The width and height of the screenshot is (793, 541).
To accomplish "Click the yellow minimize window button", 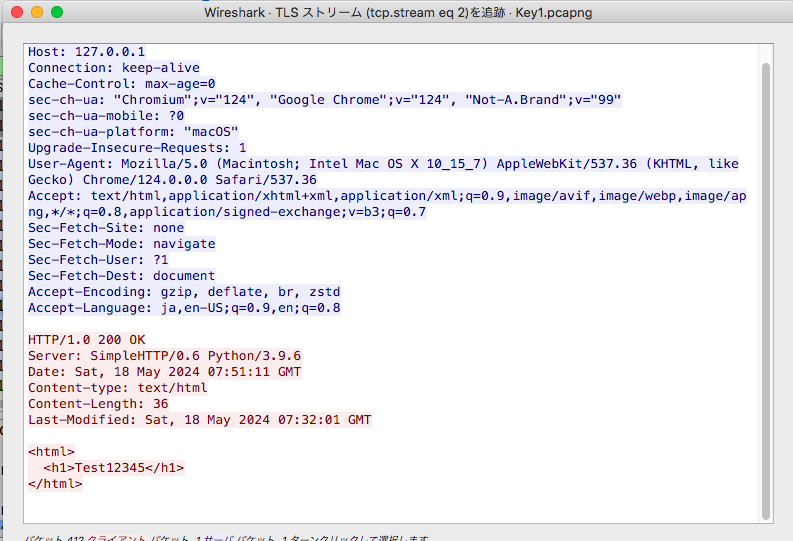I will tap(37, 12).
